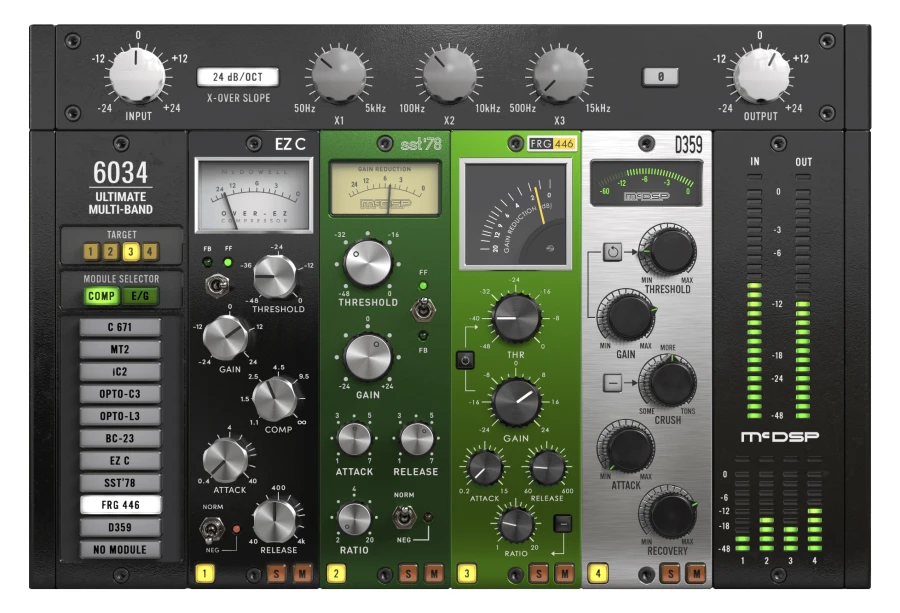Select highlighted FRG 446 module entry

coord(121,505)
